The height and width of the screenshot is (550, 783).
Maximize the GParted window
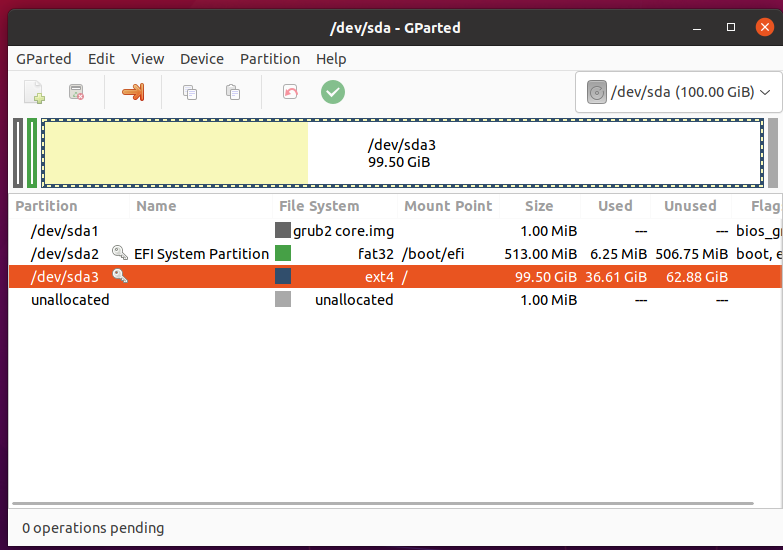tap(731, 27)
